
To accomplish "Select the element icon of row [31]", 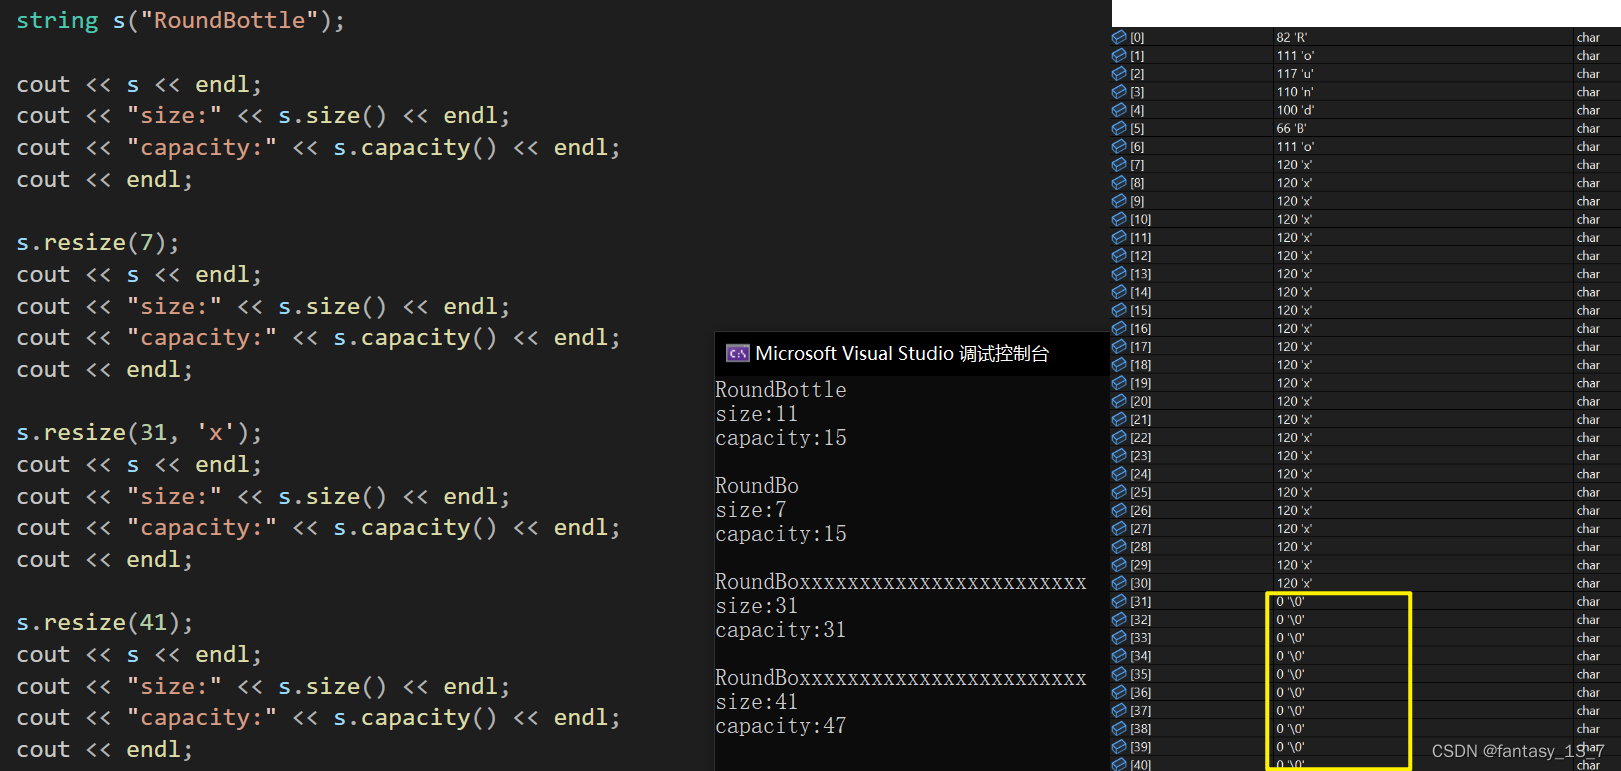I will (1119, 601).
